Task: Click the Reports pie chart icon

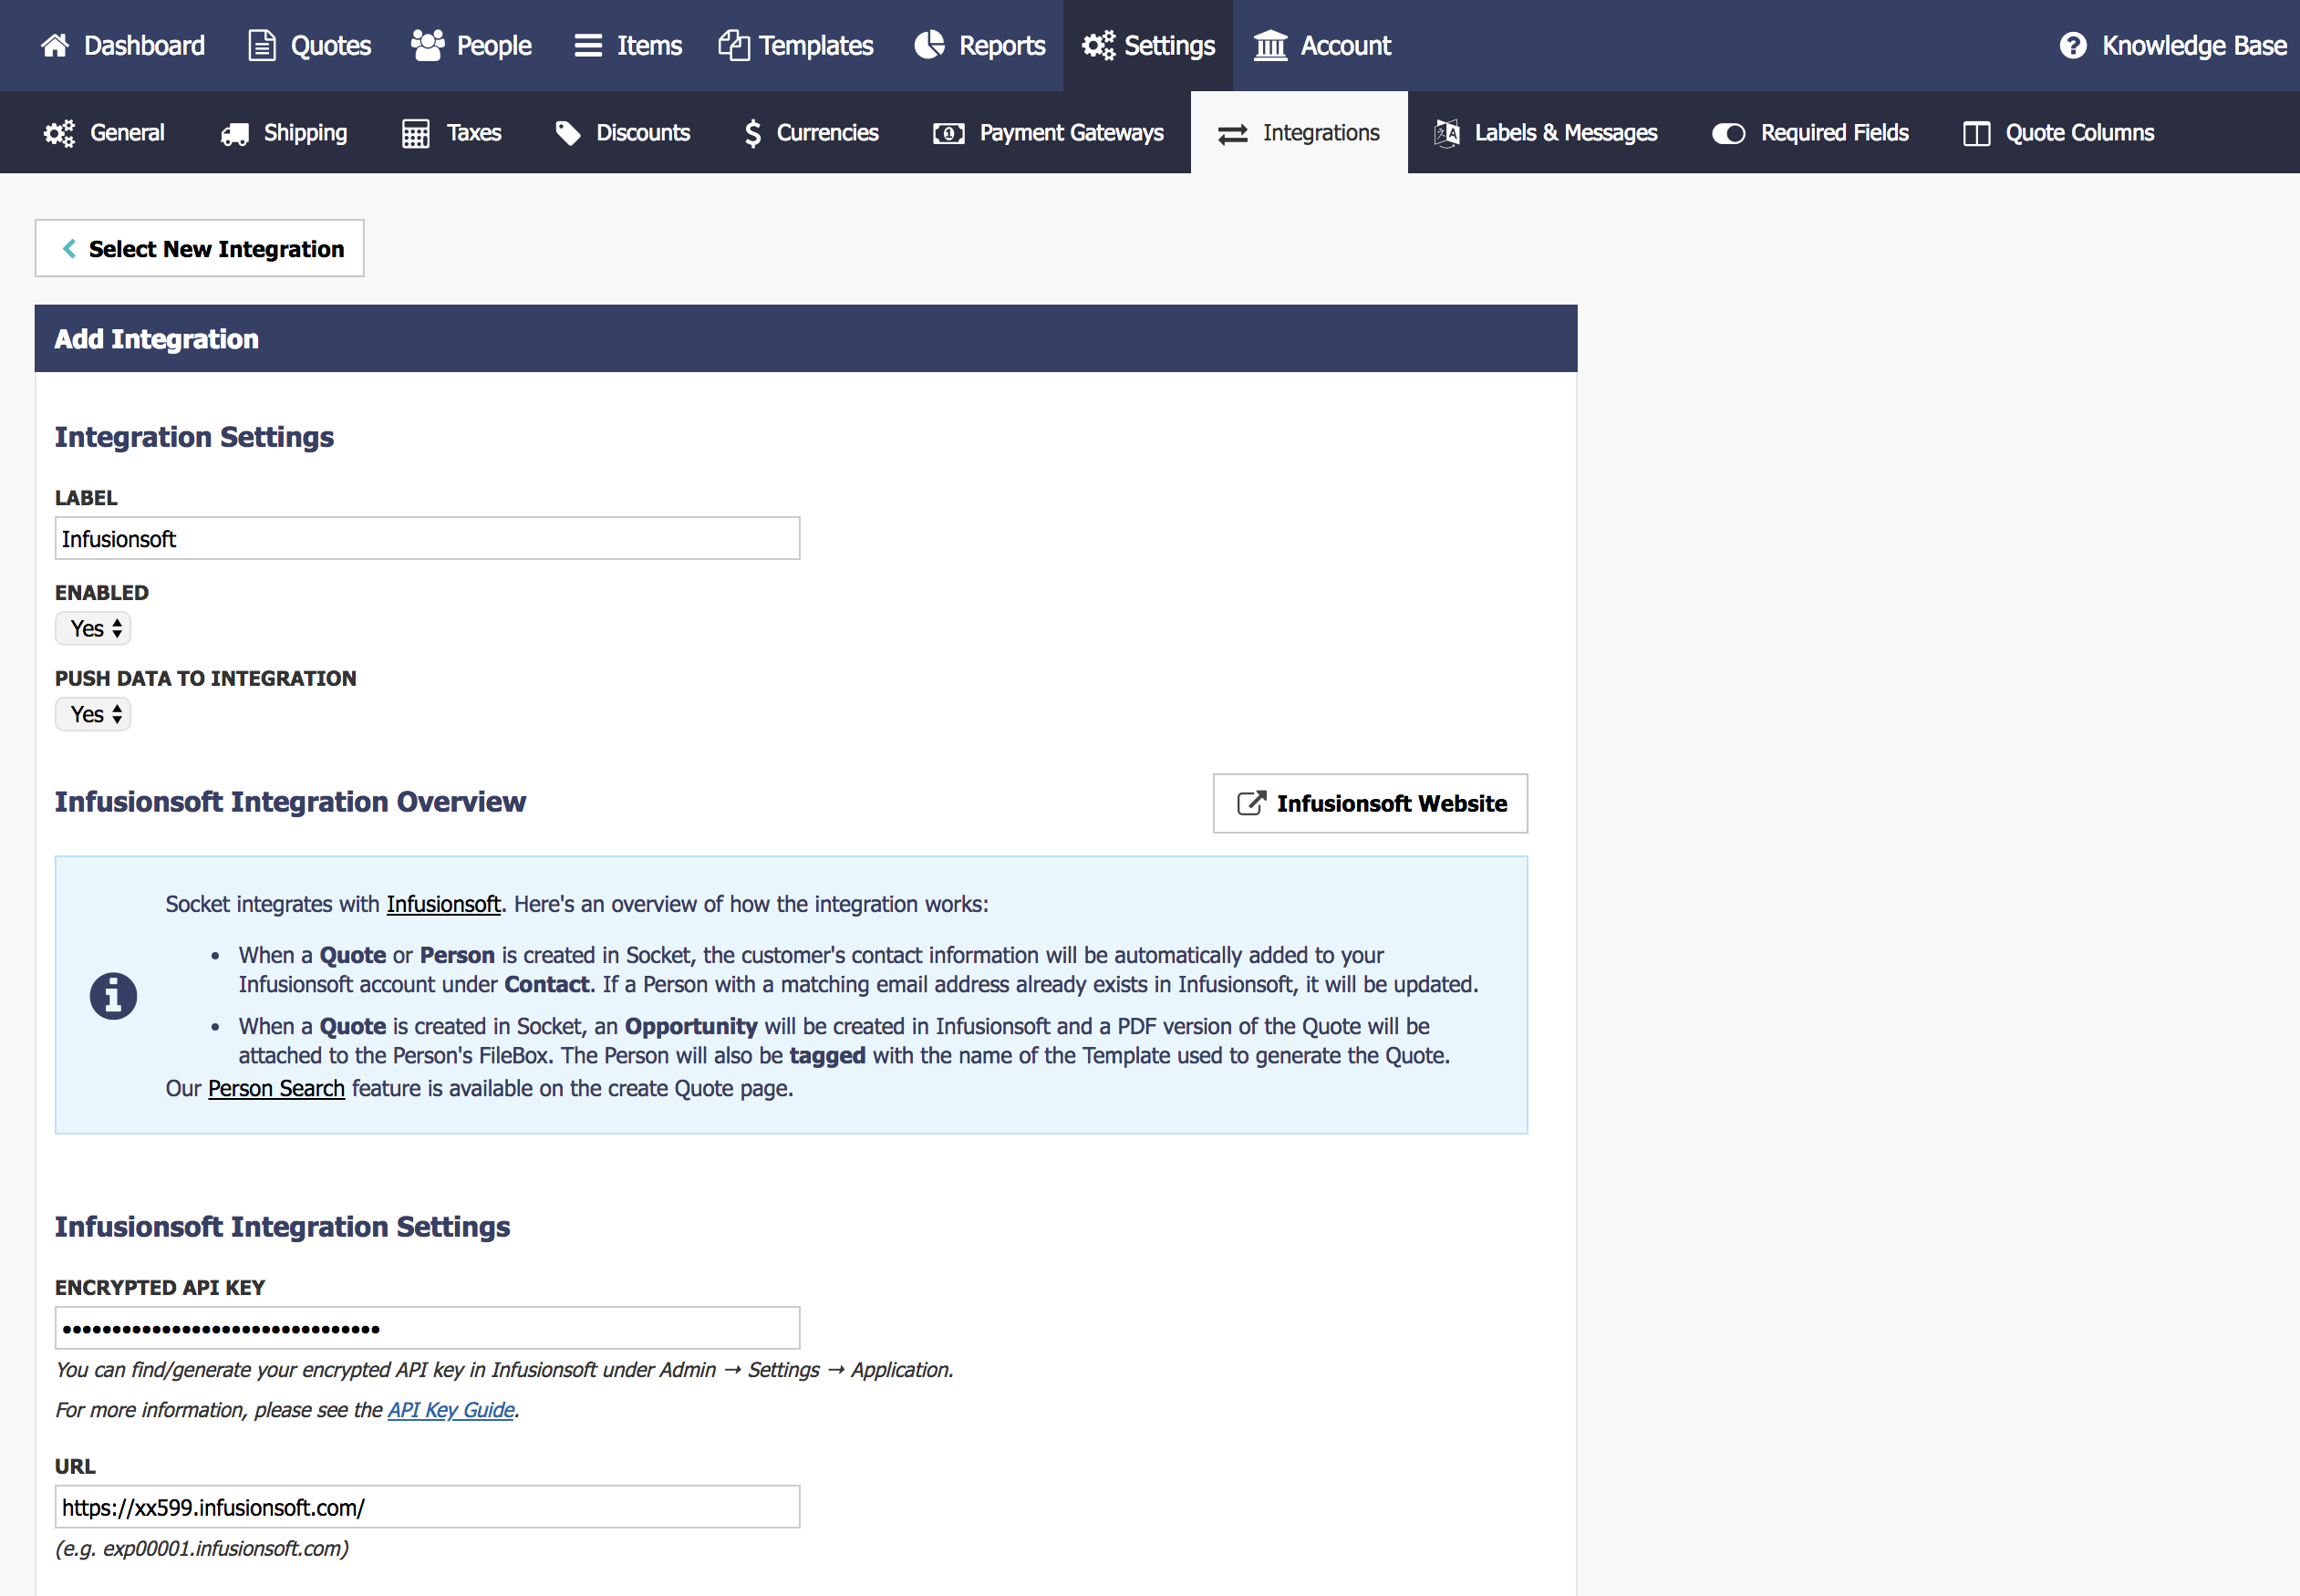Action: pos(930,45)
